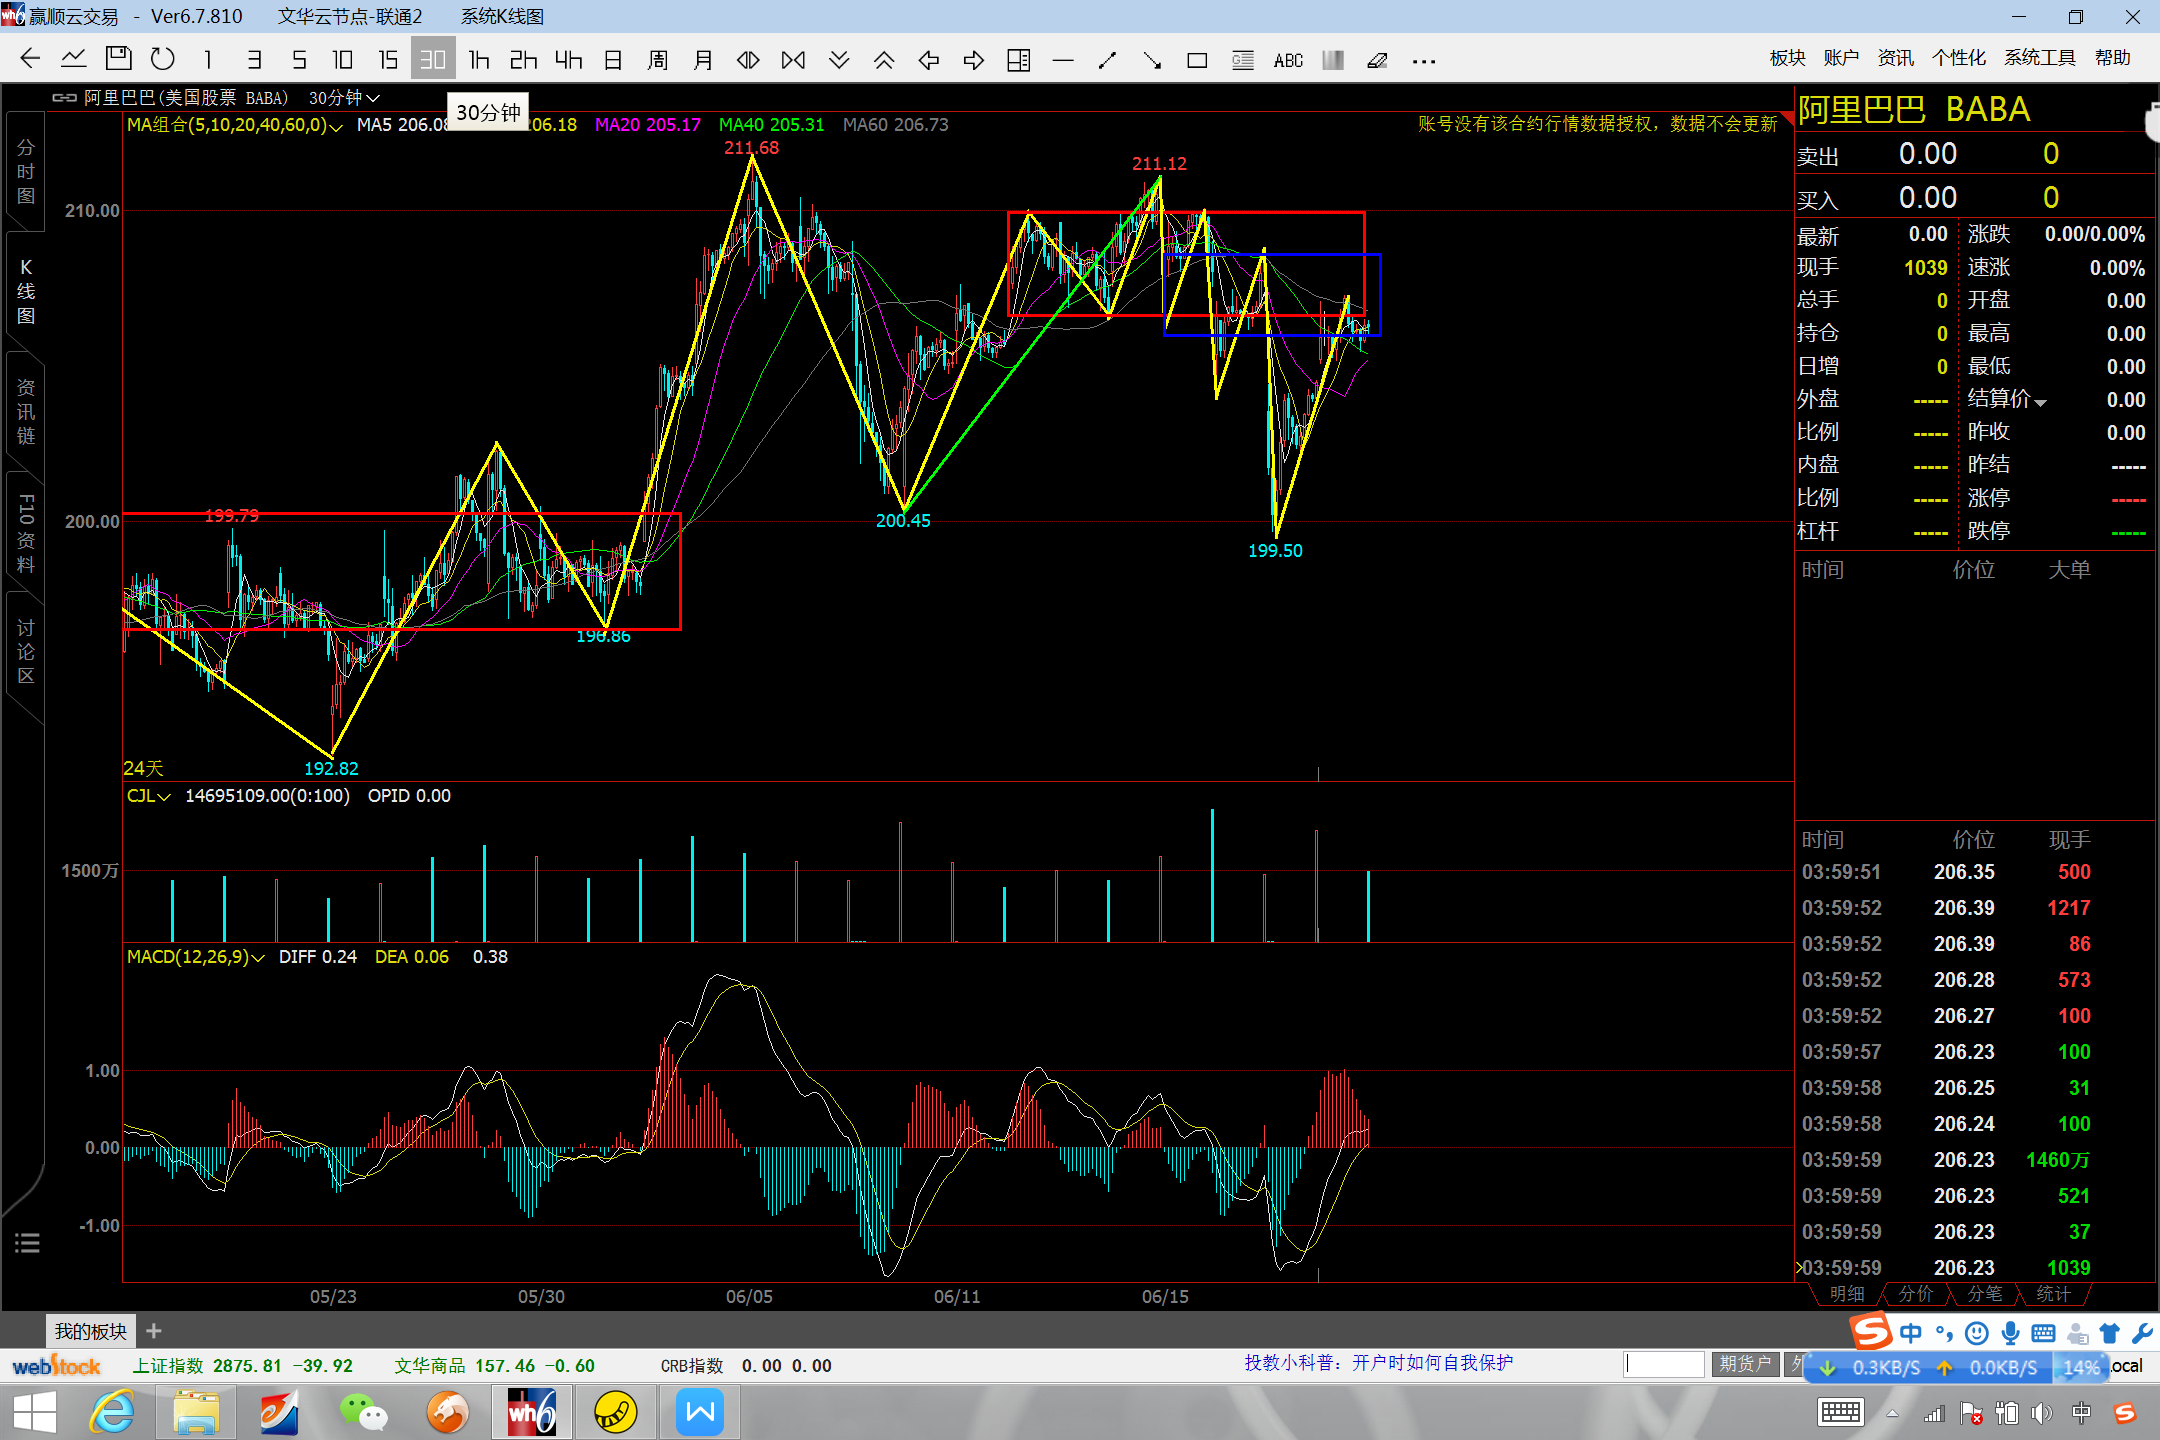Viewport: 2160px width, 1440px height.
Task: Toggle the 30-minute period button
Action: tap(433, 59)
